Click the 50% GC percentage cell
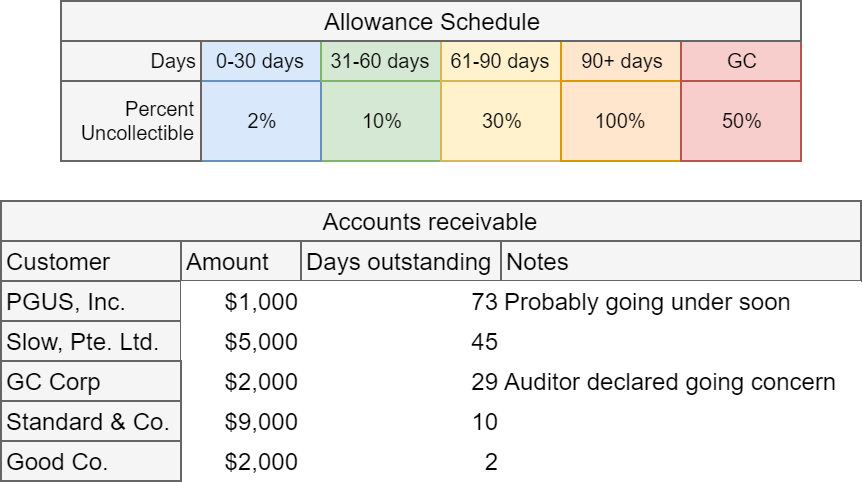This screenshot has height=482, width=862. click(x=741, y=121)
